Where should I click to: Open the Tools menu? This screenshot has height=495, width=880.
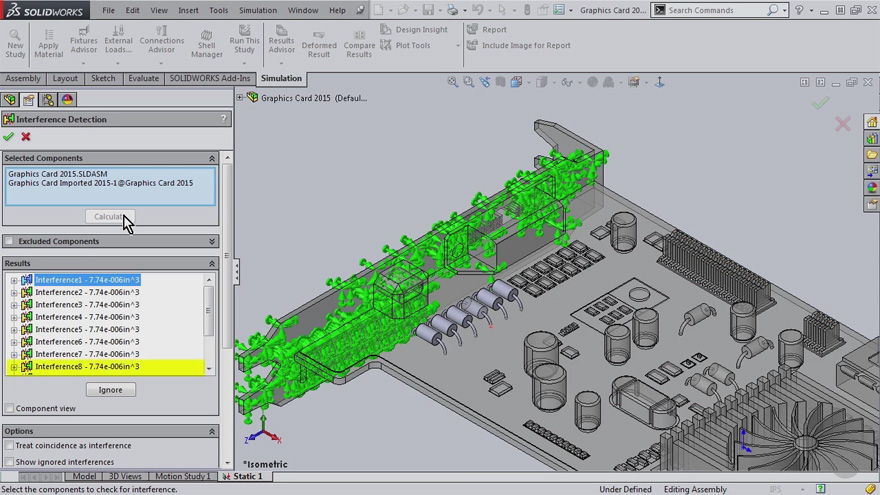[x=218, y=10]
